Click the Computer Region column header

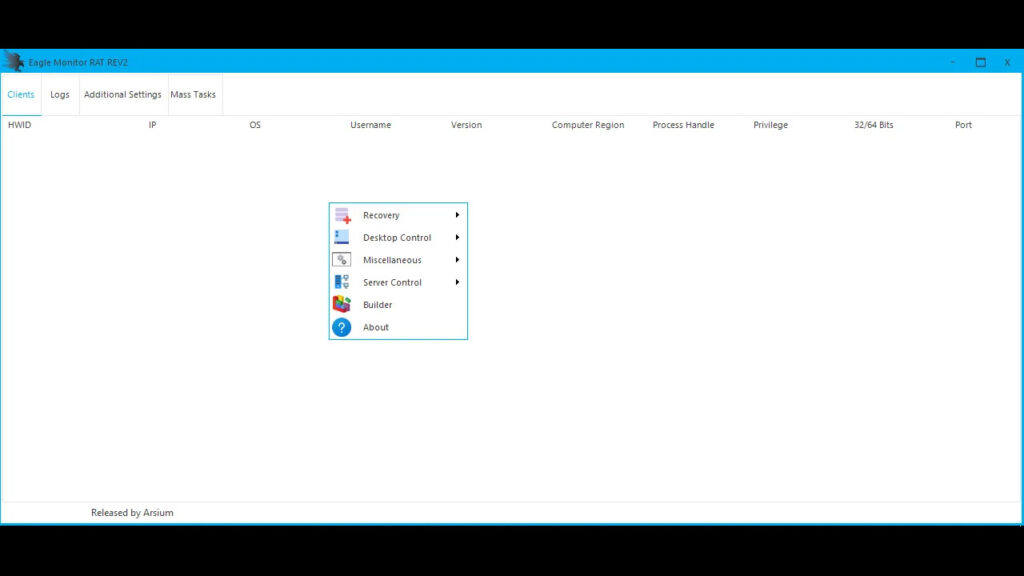pos(588,125)
